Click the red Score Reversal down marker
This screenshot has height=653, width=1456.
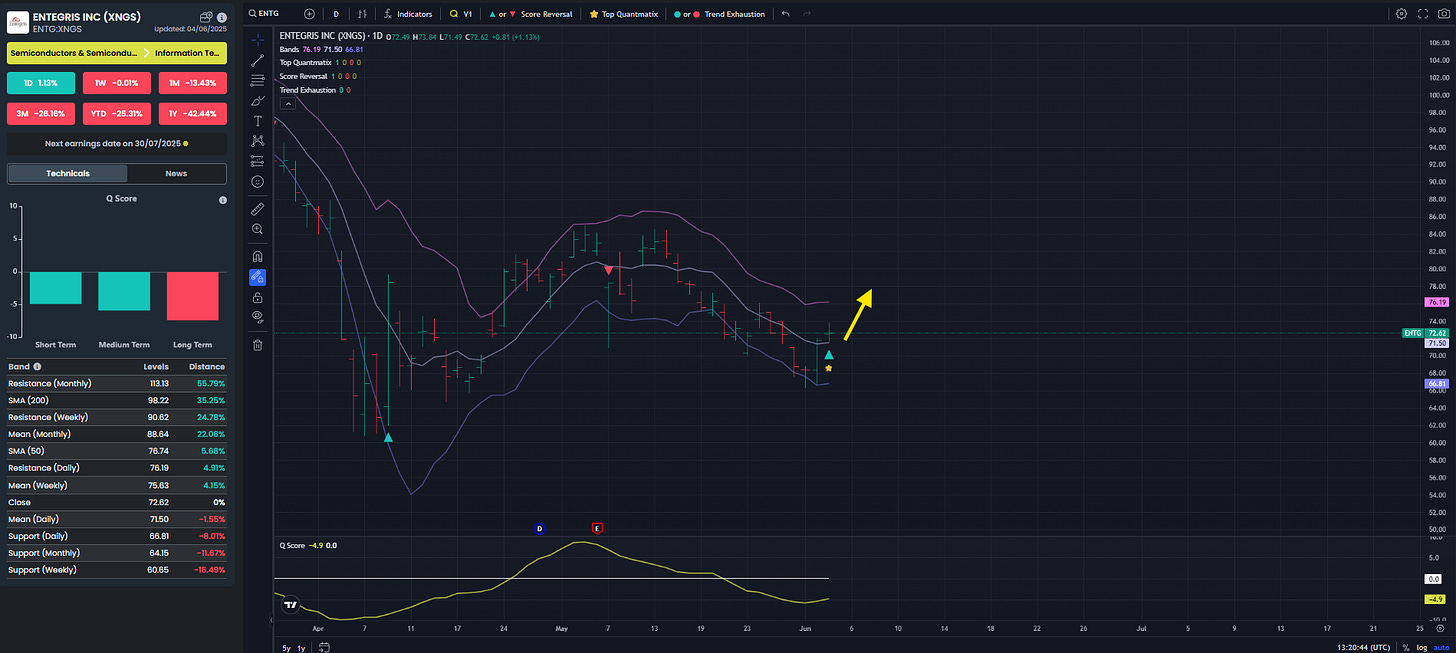[609, 270]
